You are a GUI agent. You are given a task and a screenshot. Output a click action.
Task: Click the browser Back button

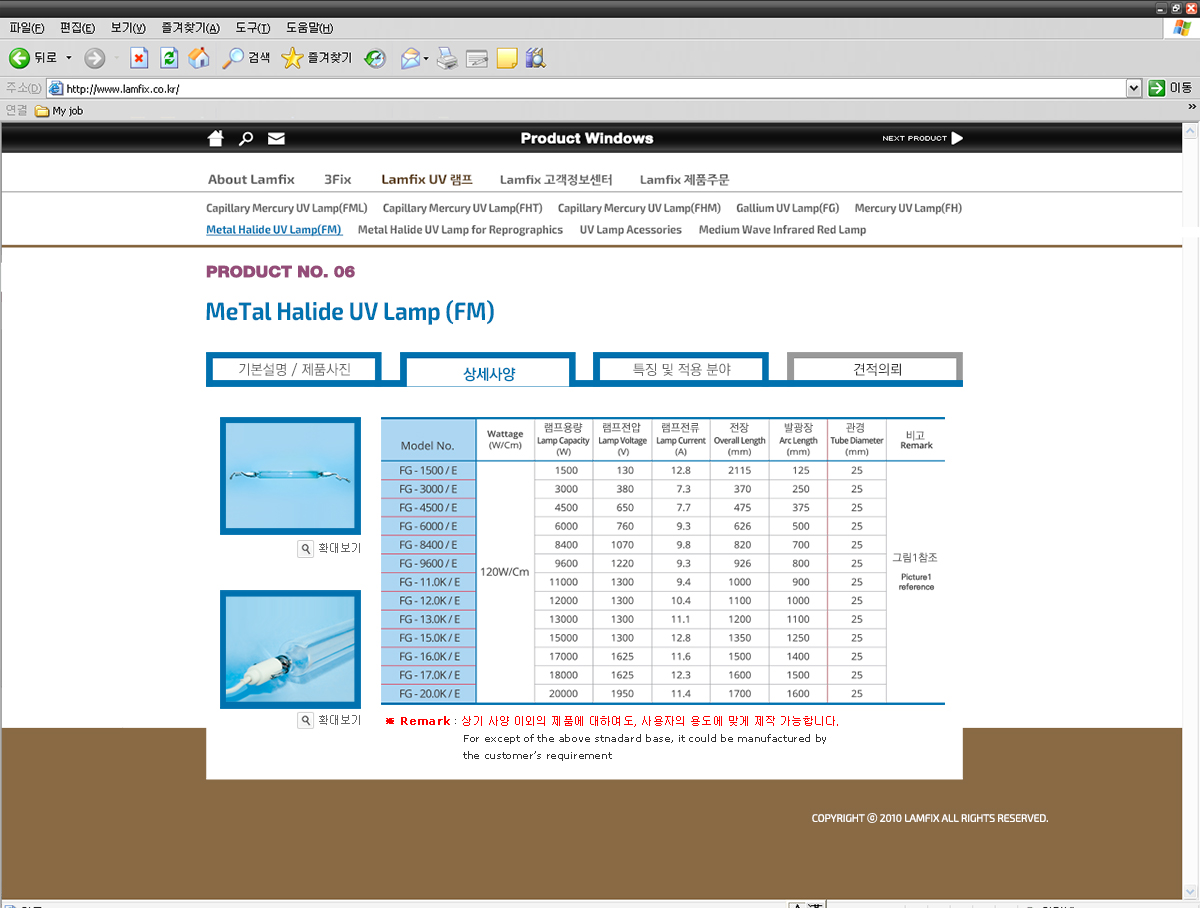[x=33, y=58]
